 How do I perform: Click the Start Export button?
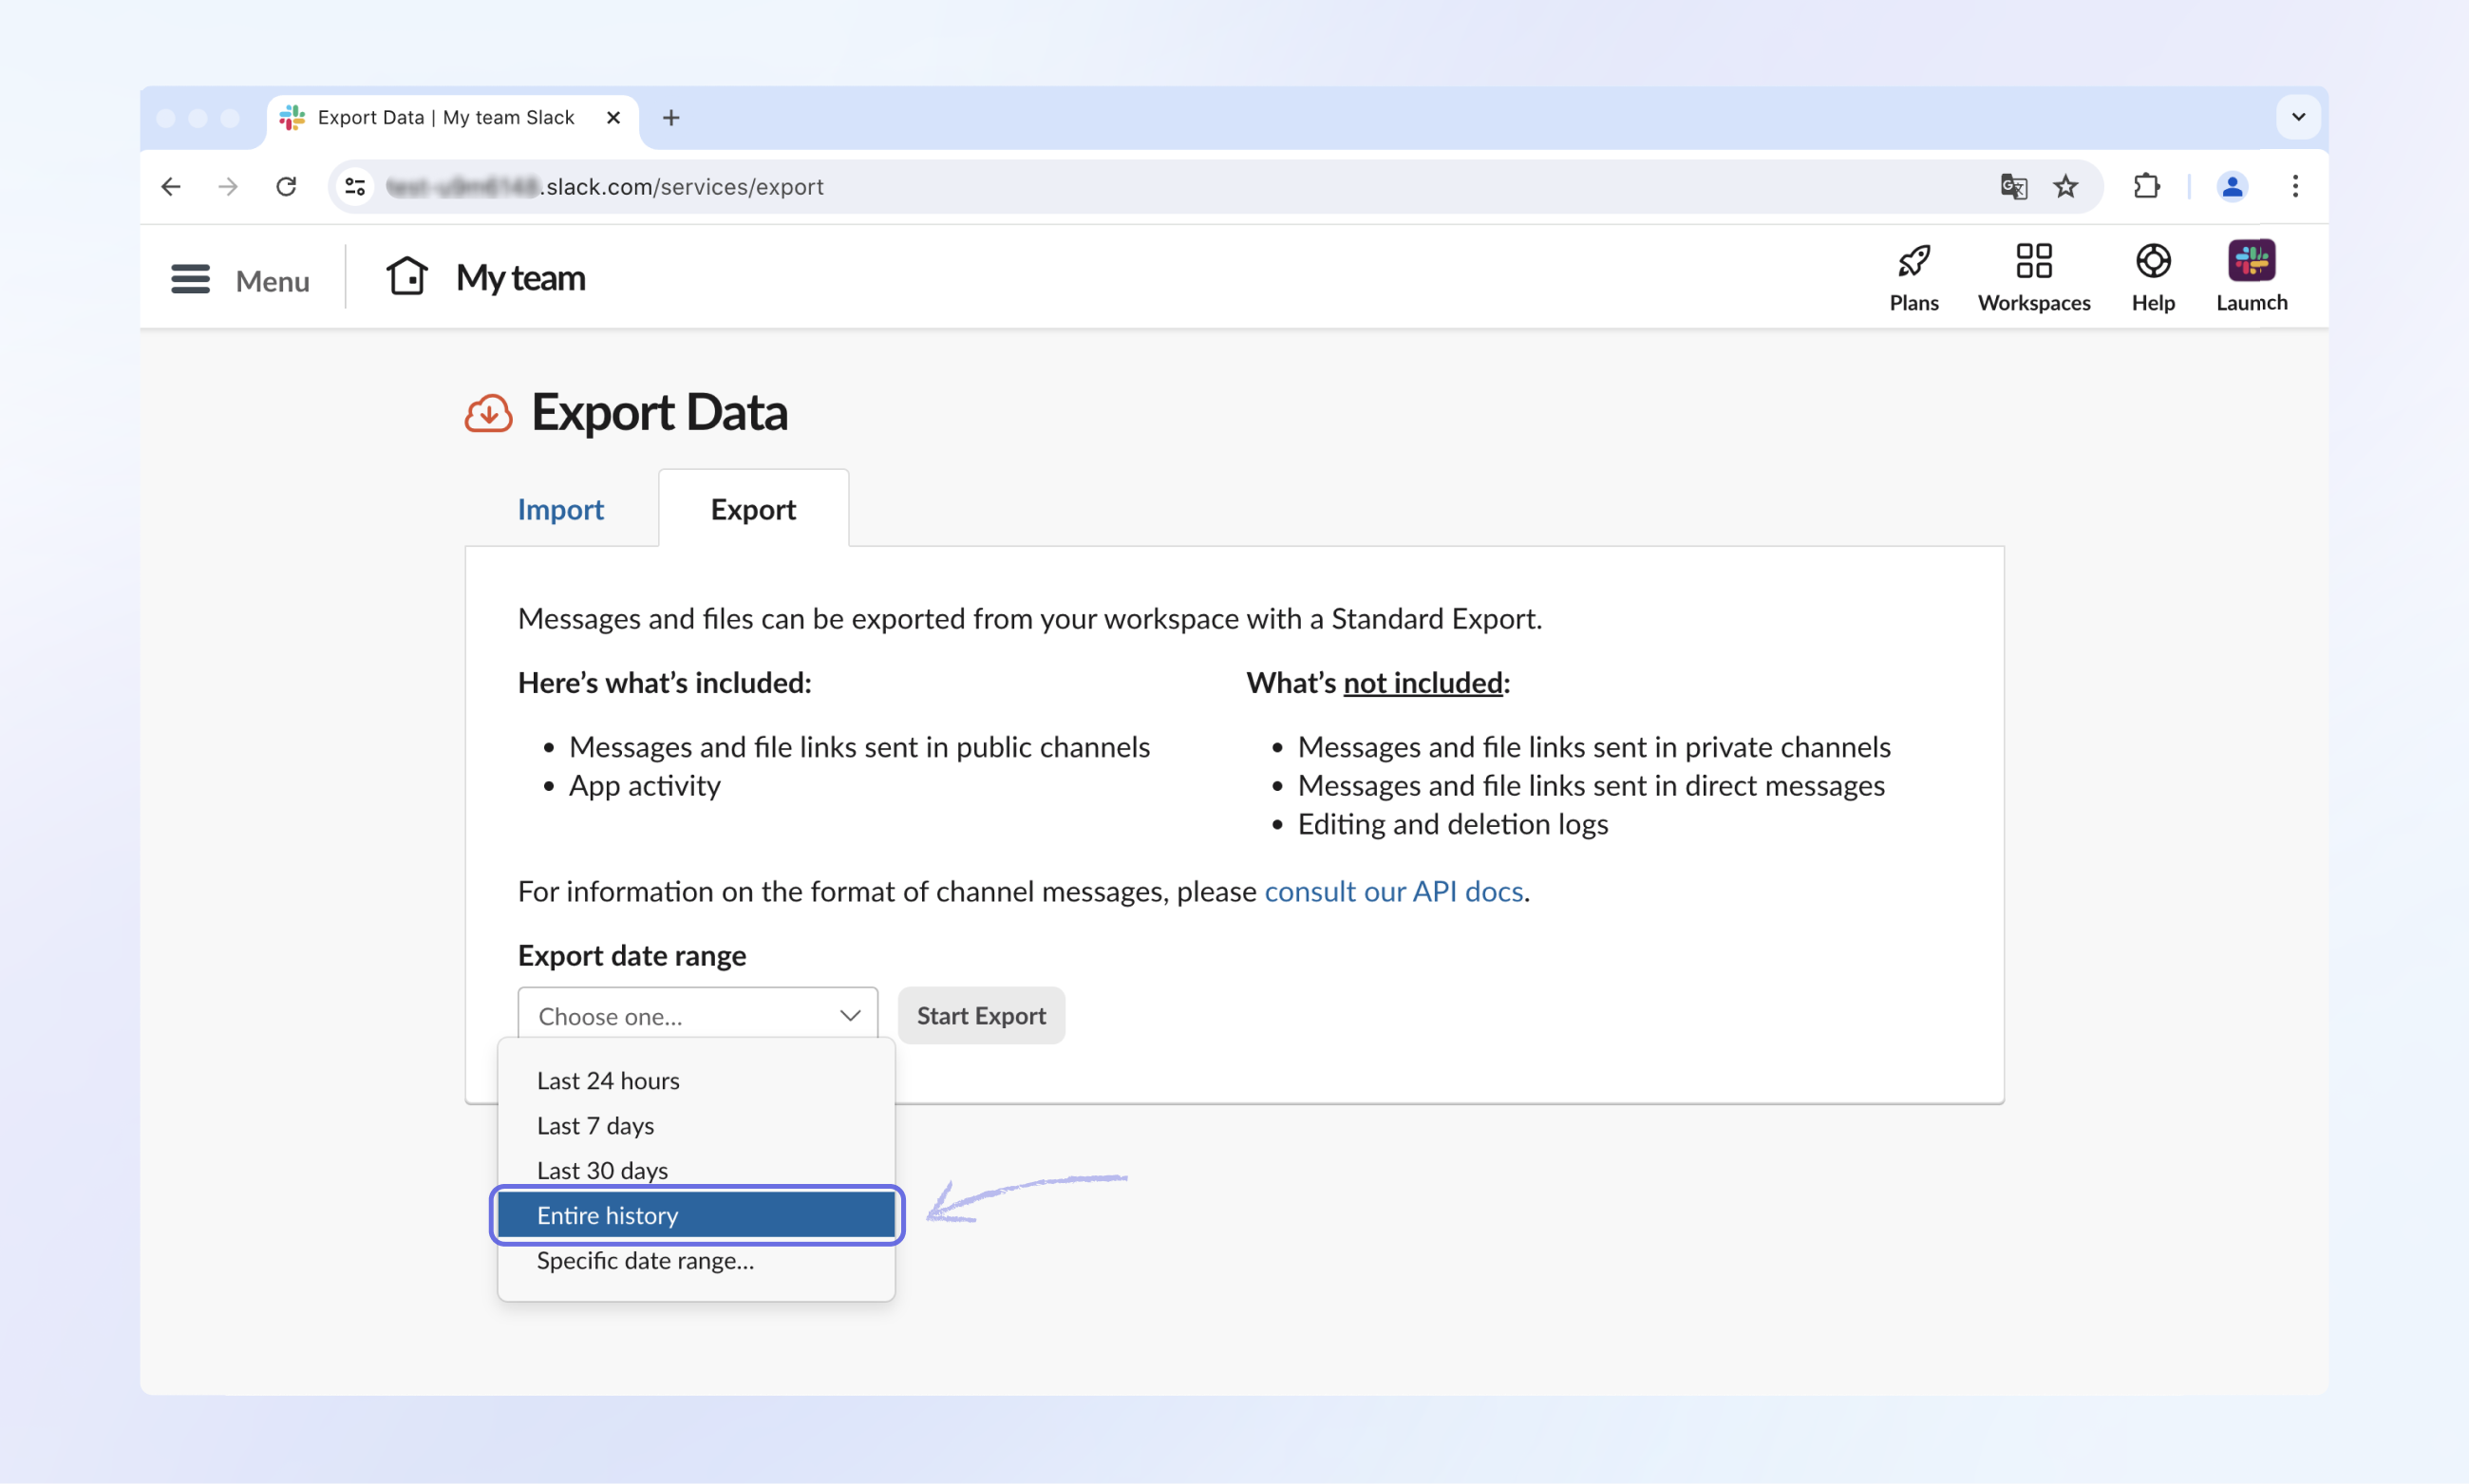click(980, 1016)
